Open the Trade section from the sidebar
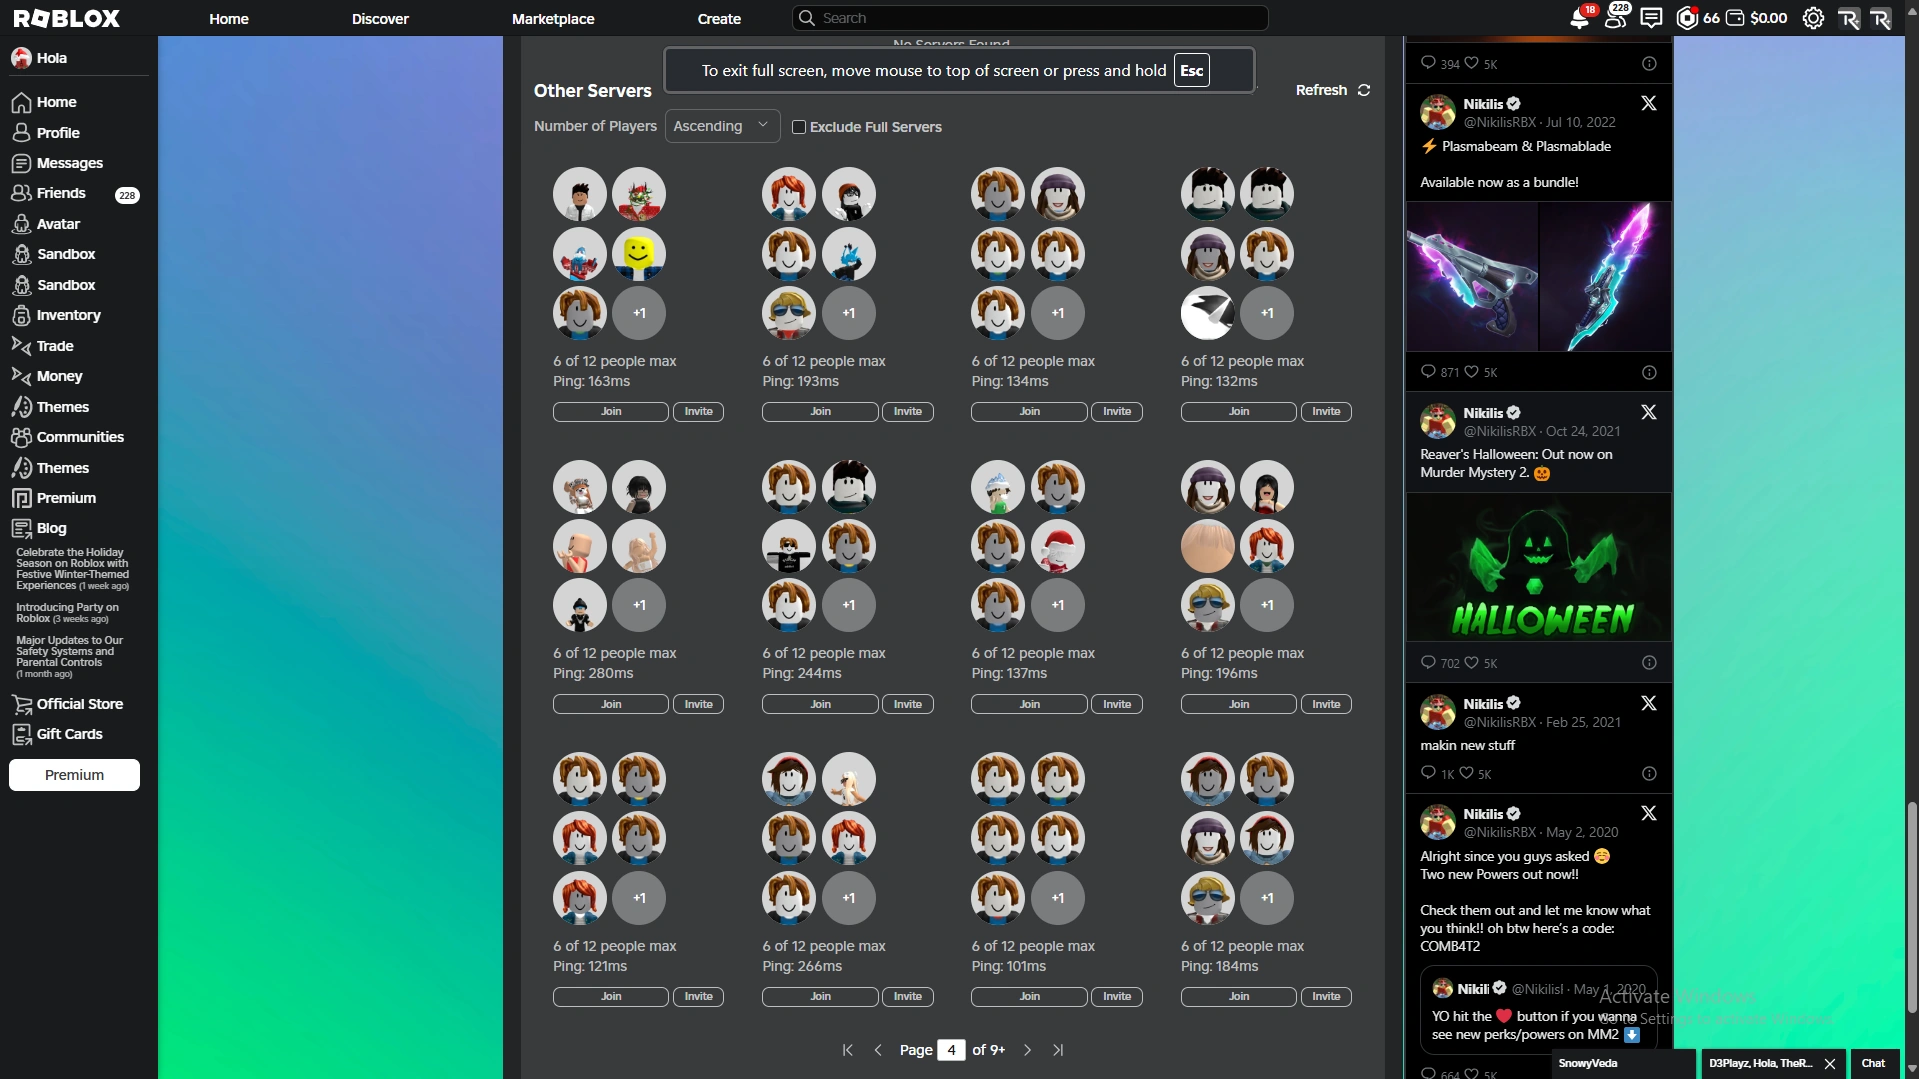 (54, 345)
